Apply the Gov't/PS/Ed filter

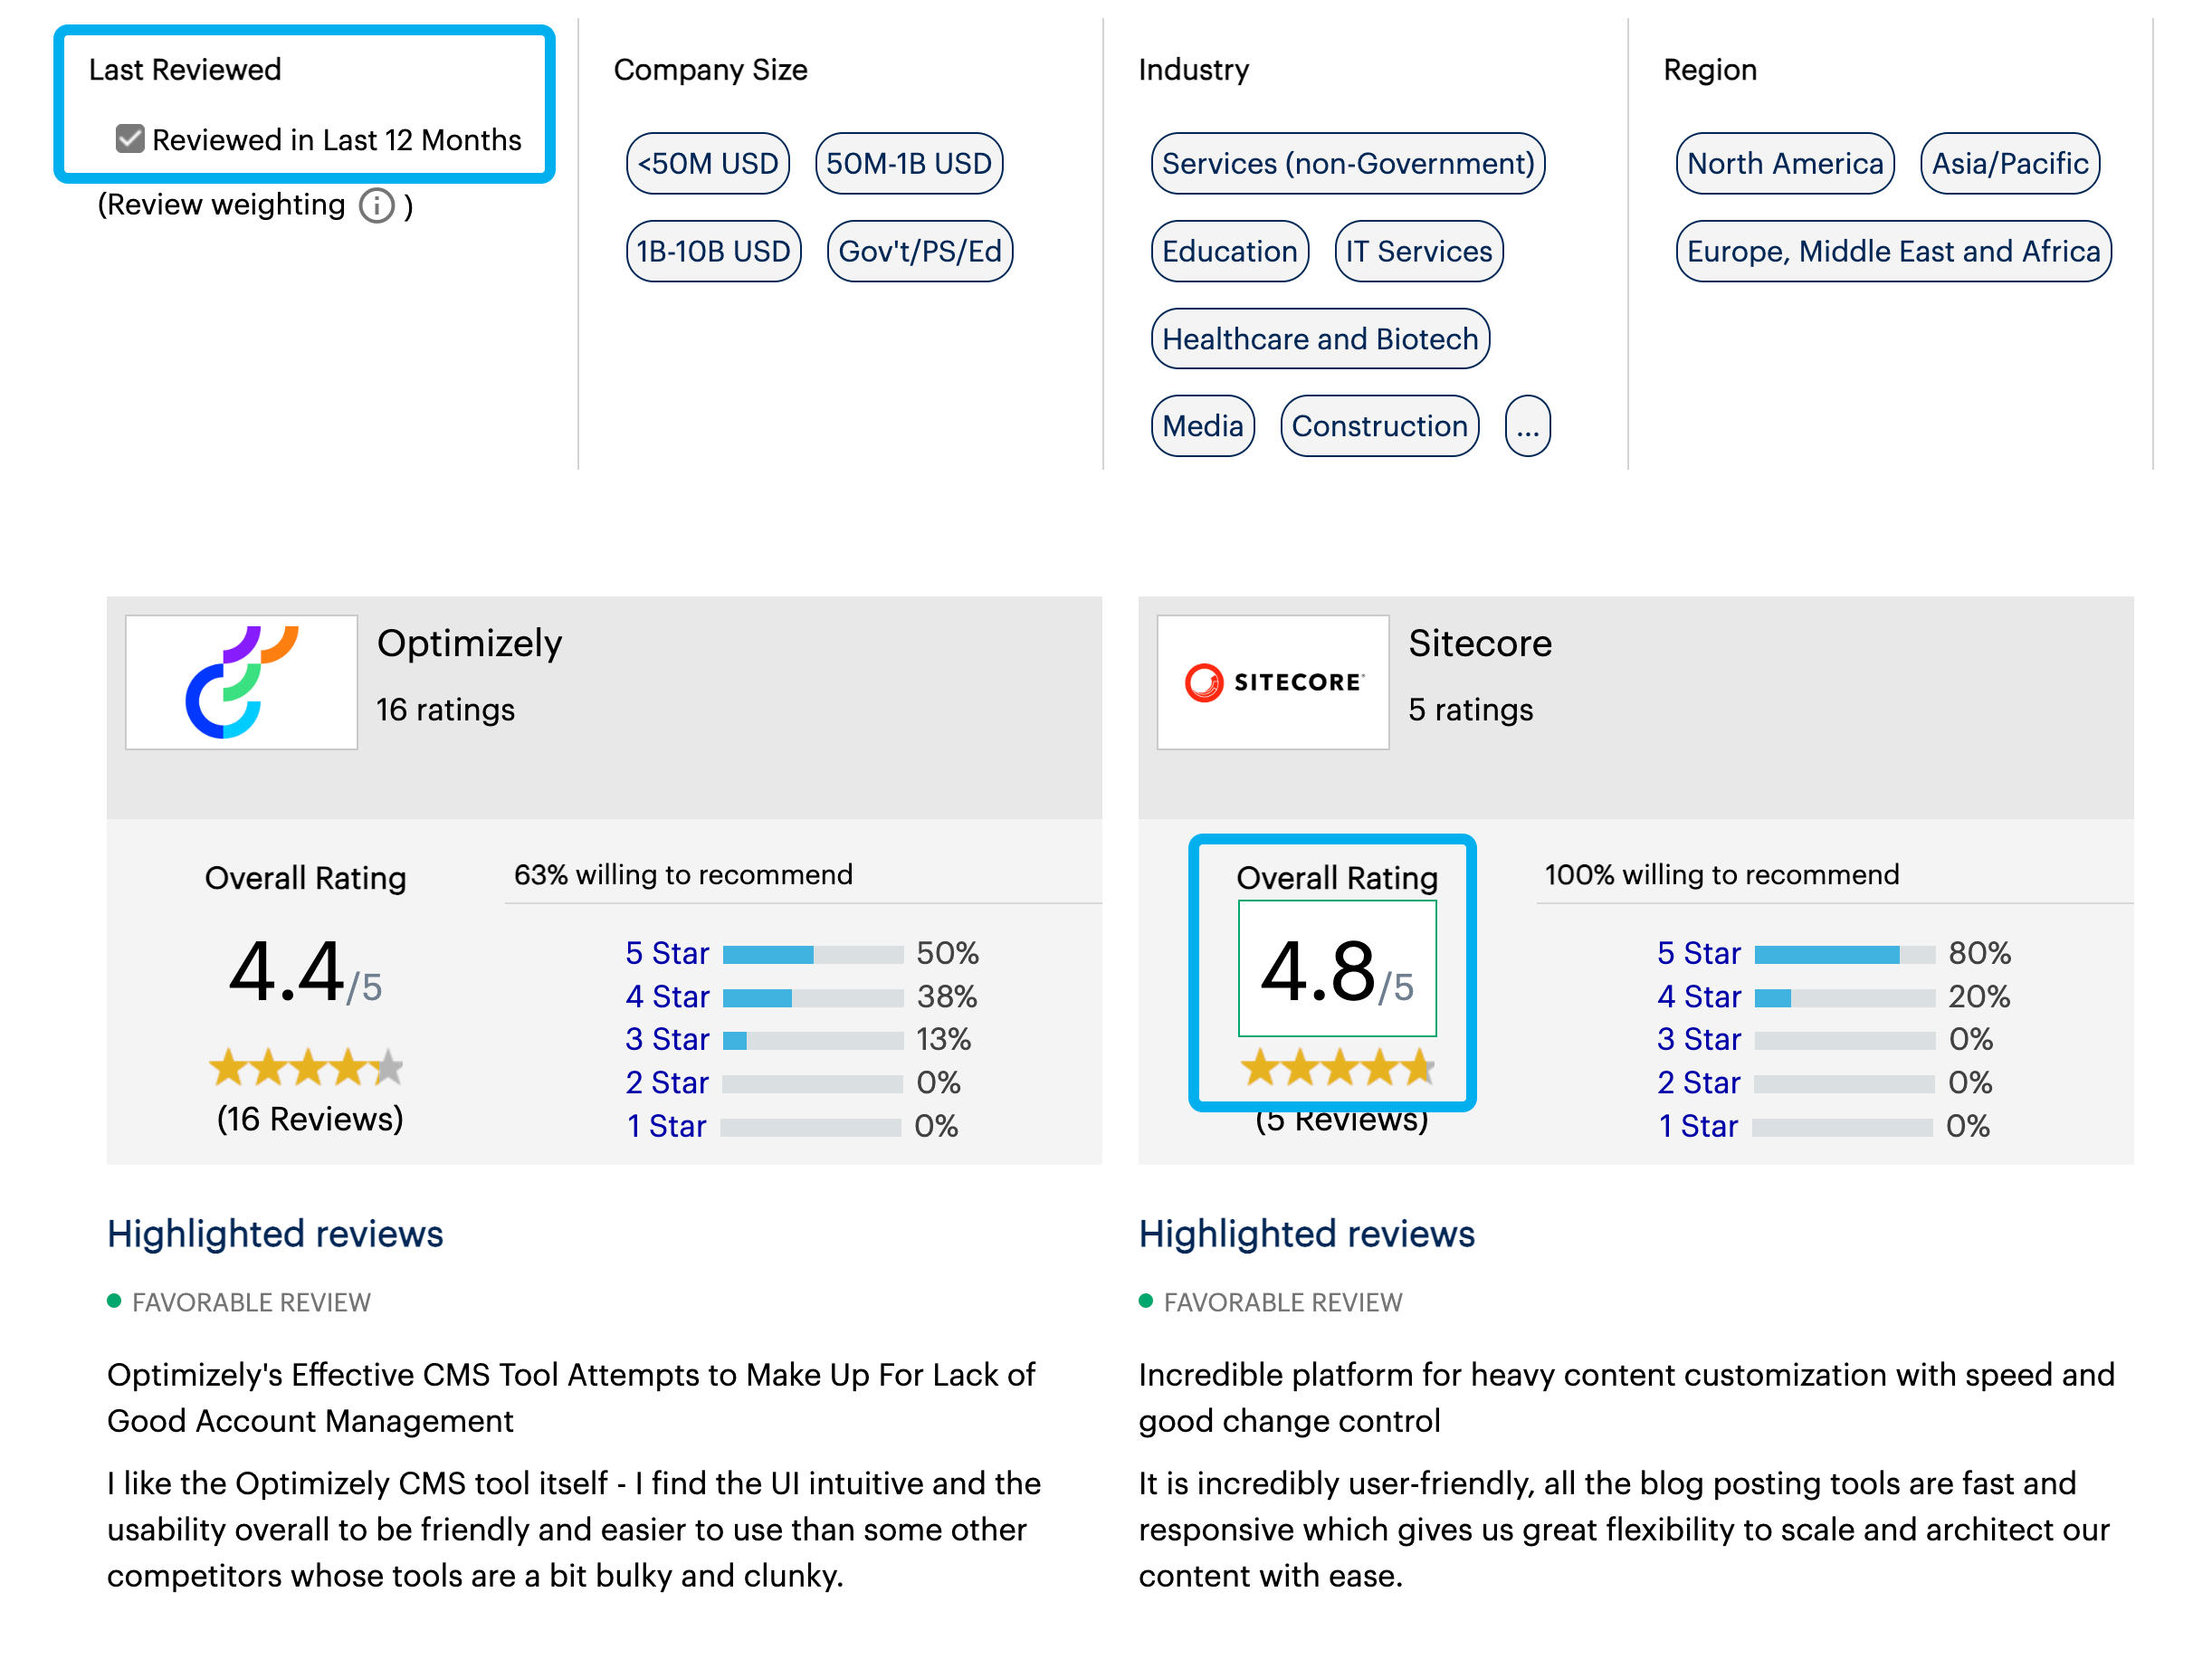click(920, 251)
